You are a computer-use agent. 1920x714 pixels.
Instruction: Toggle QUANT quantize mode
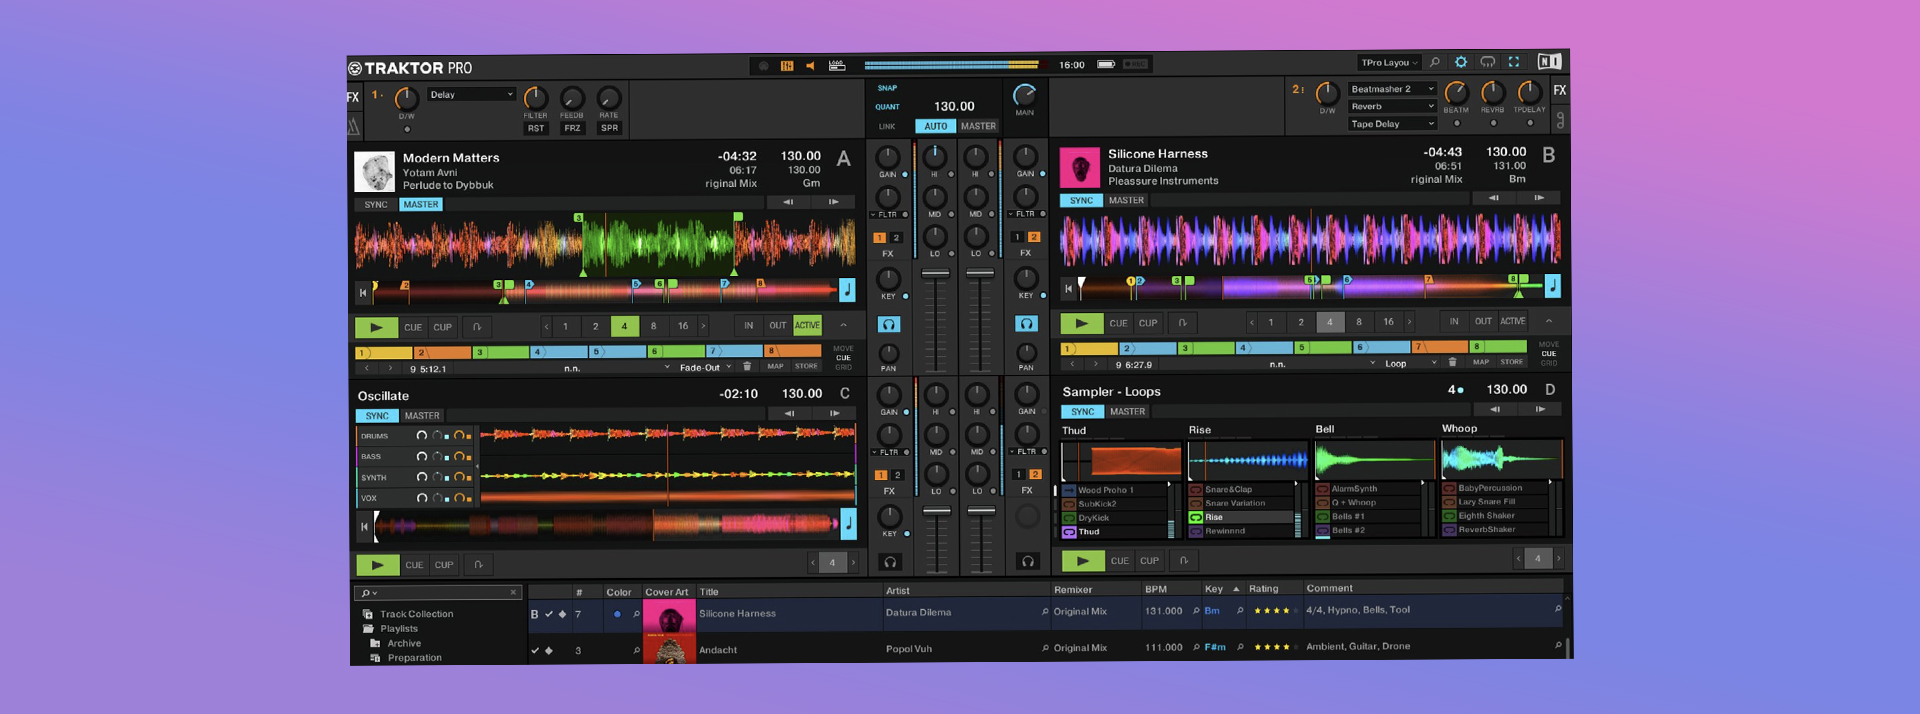point(887,107)
